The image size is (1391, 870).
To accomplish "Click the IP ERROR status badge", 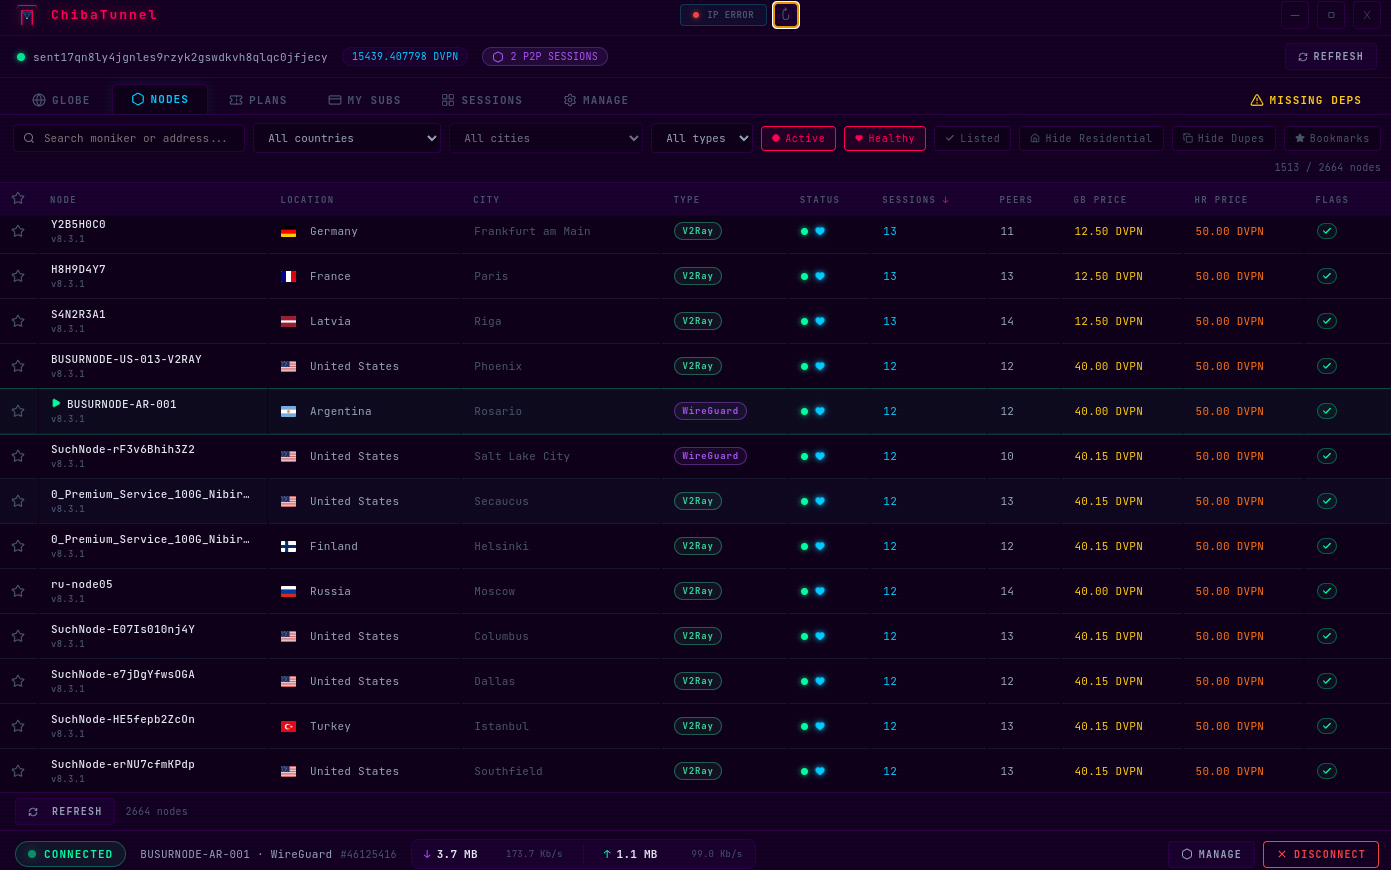I will tap(723, 15).
